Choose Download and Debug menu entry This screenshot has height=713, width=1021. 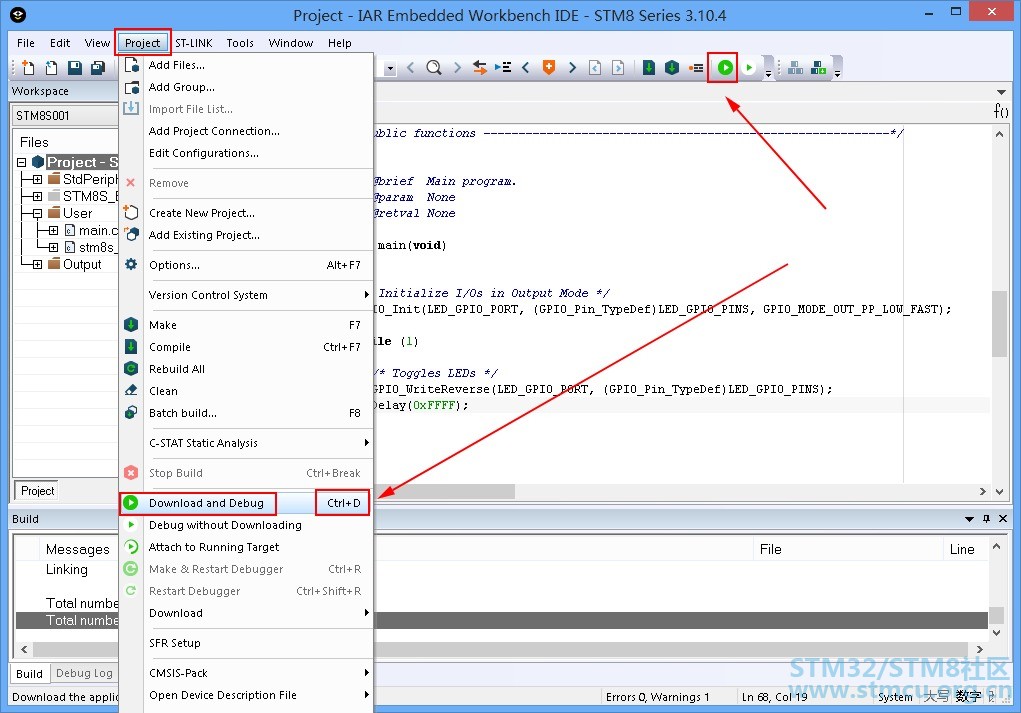click(x=246, y=503)
